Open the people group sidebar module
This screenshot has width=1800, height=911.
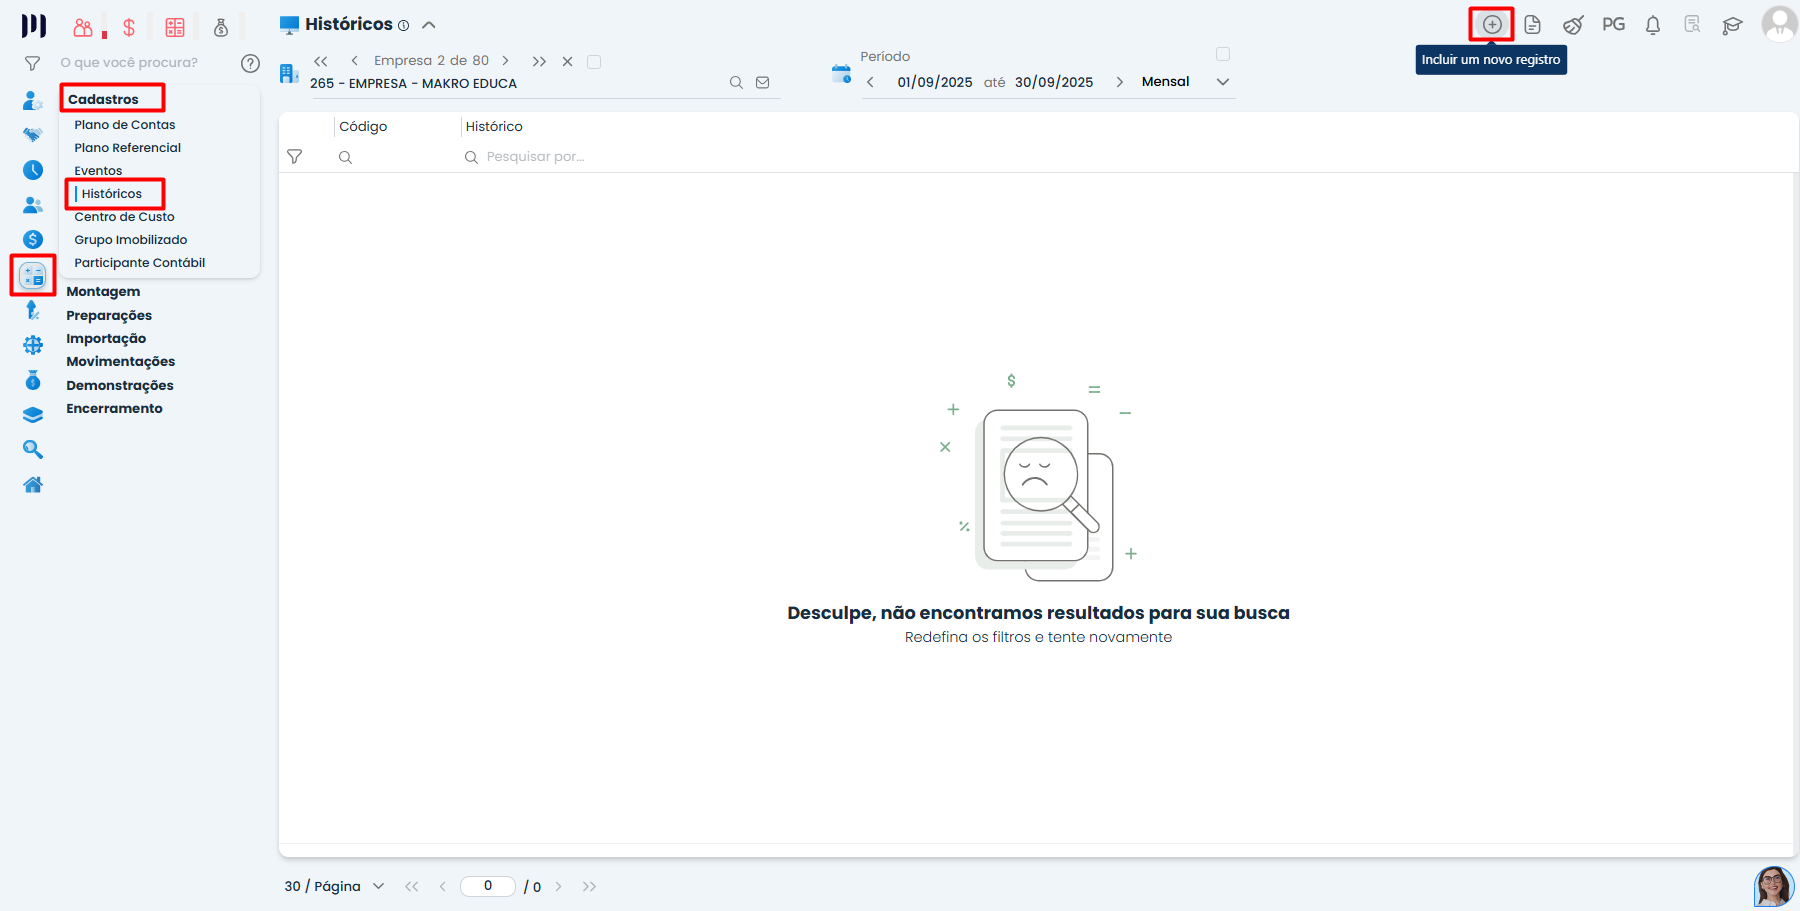tap(33, 205)
